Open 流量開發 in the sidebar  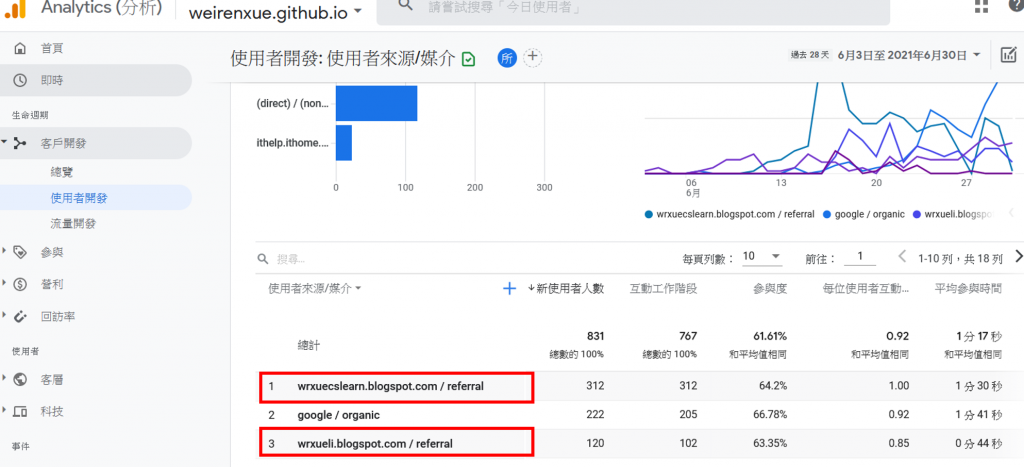pyautogui.click(x=73, y=223)
